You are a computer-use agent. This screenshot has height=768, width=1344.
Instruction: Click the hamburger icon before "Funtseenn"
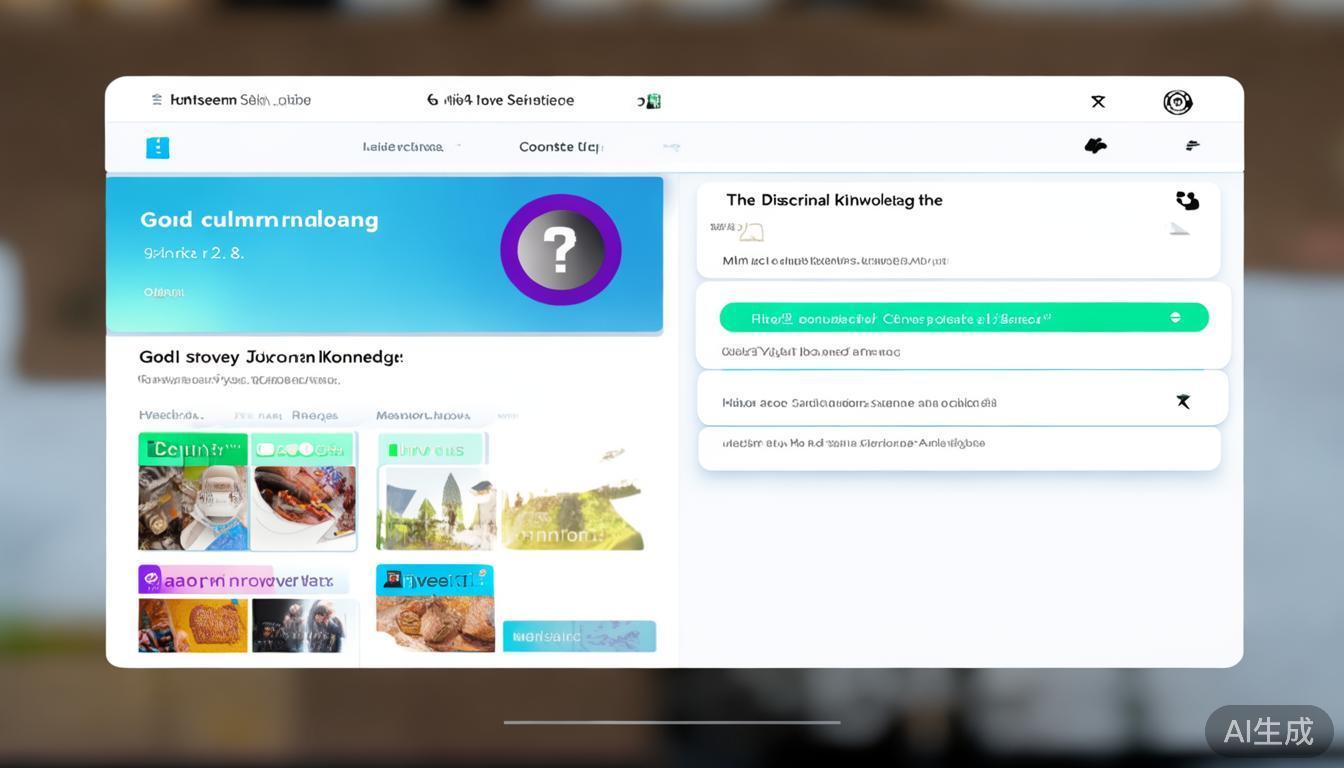click(x=157, y=100)
